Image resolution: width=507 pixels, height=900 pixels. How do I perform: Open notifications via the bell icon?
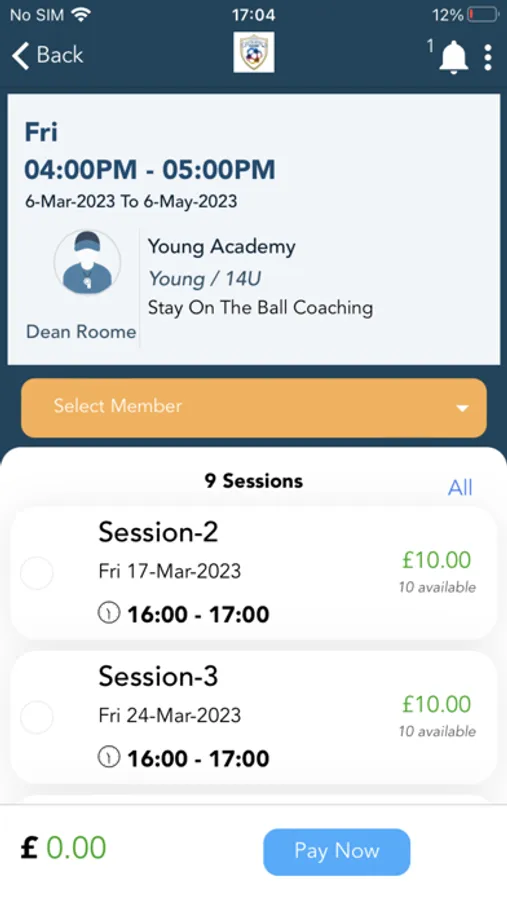point(453,57)
